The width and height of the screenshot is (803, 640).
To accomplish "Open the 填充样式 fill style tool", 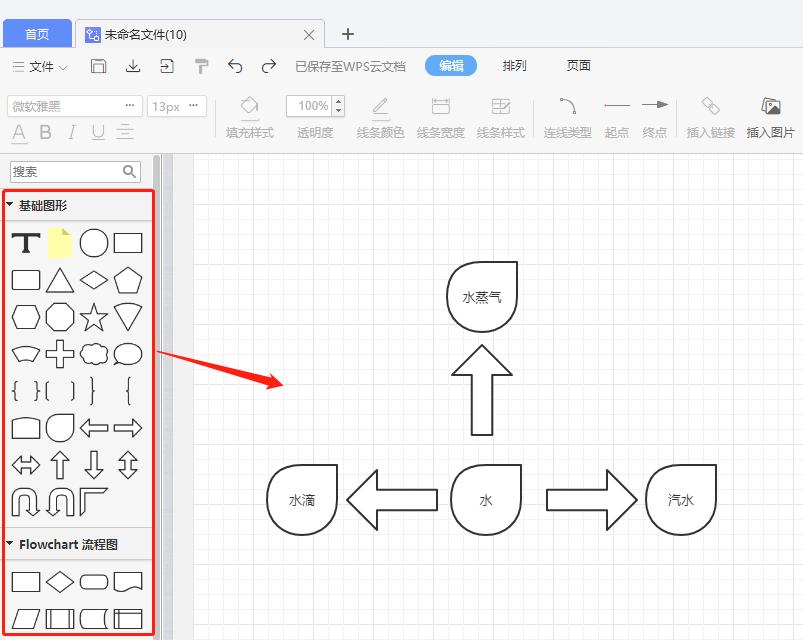I will point(248,115).
